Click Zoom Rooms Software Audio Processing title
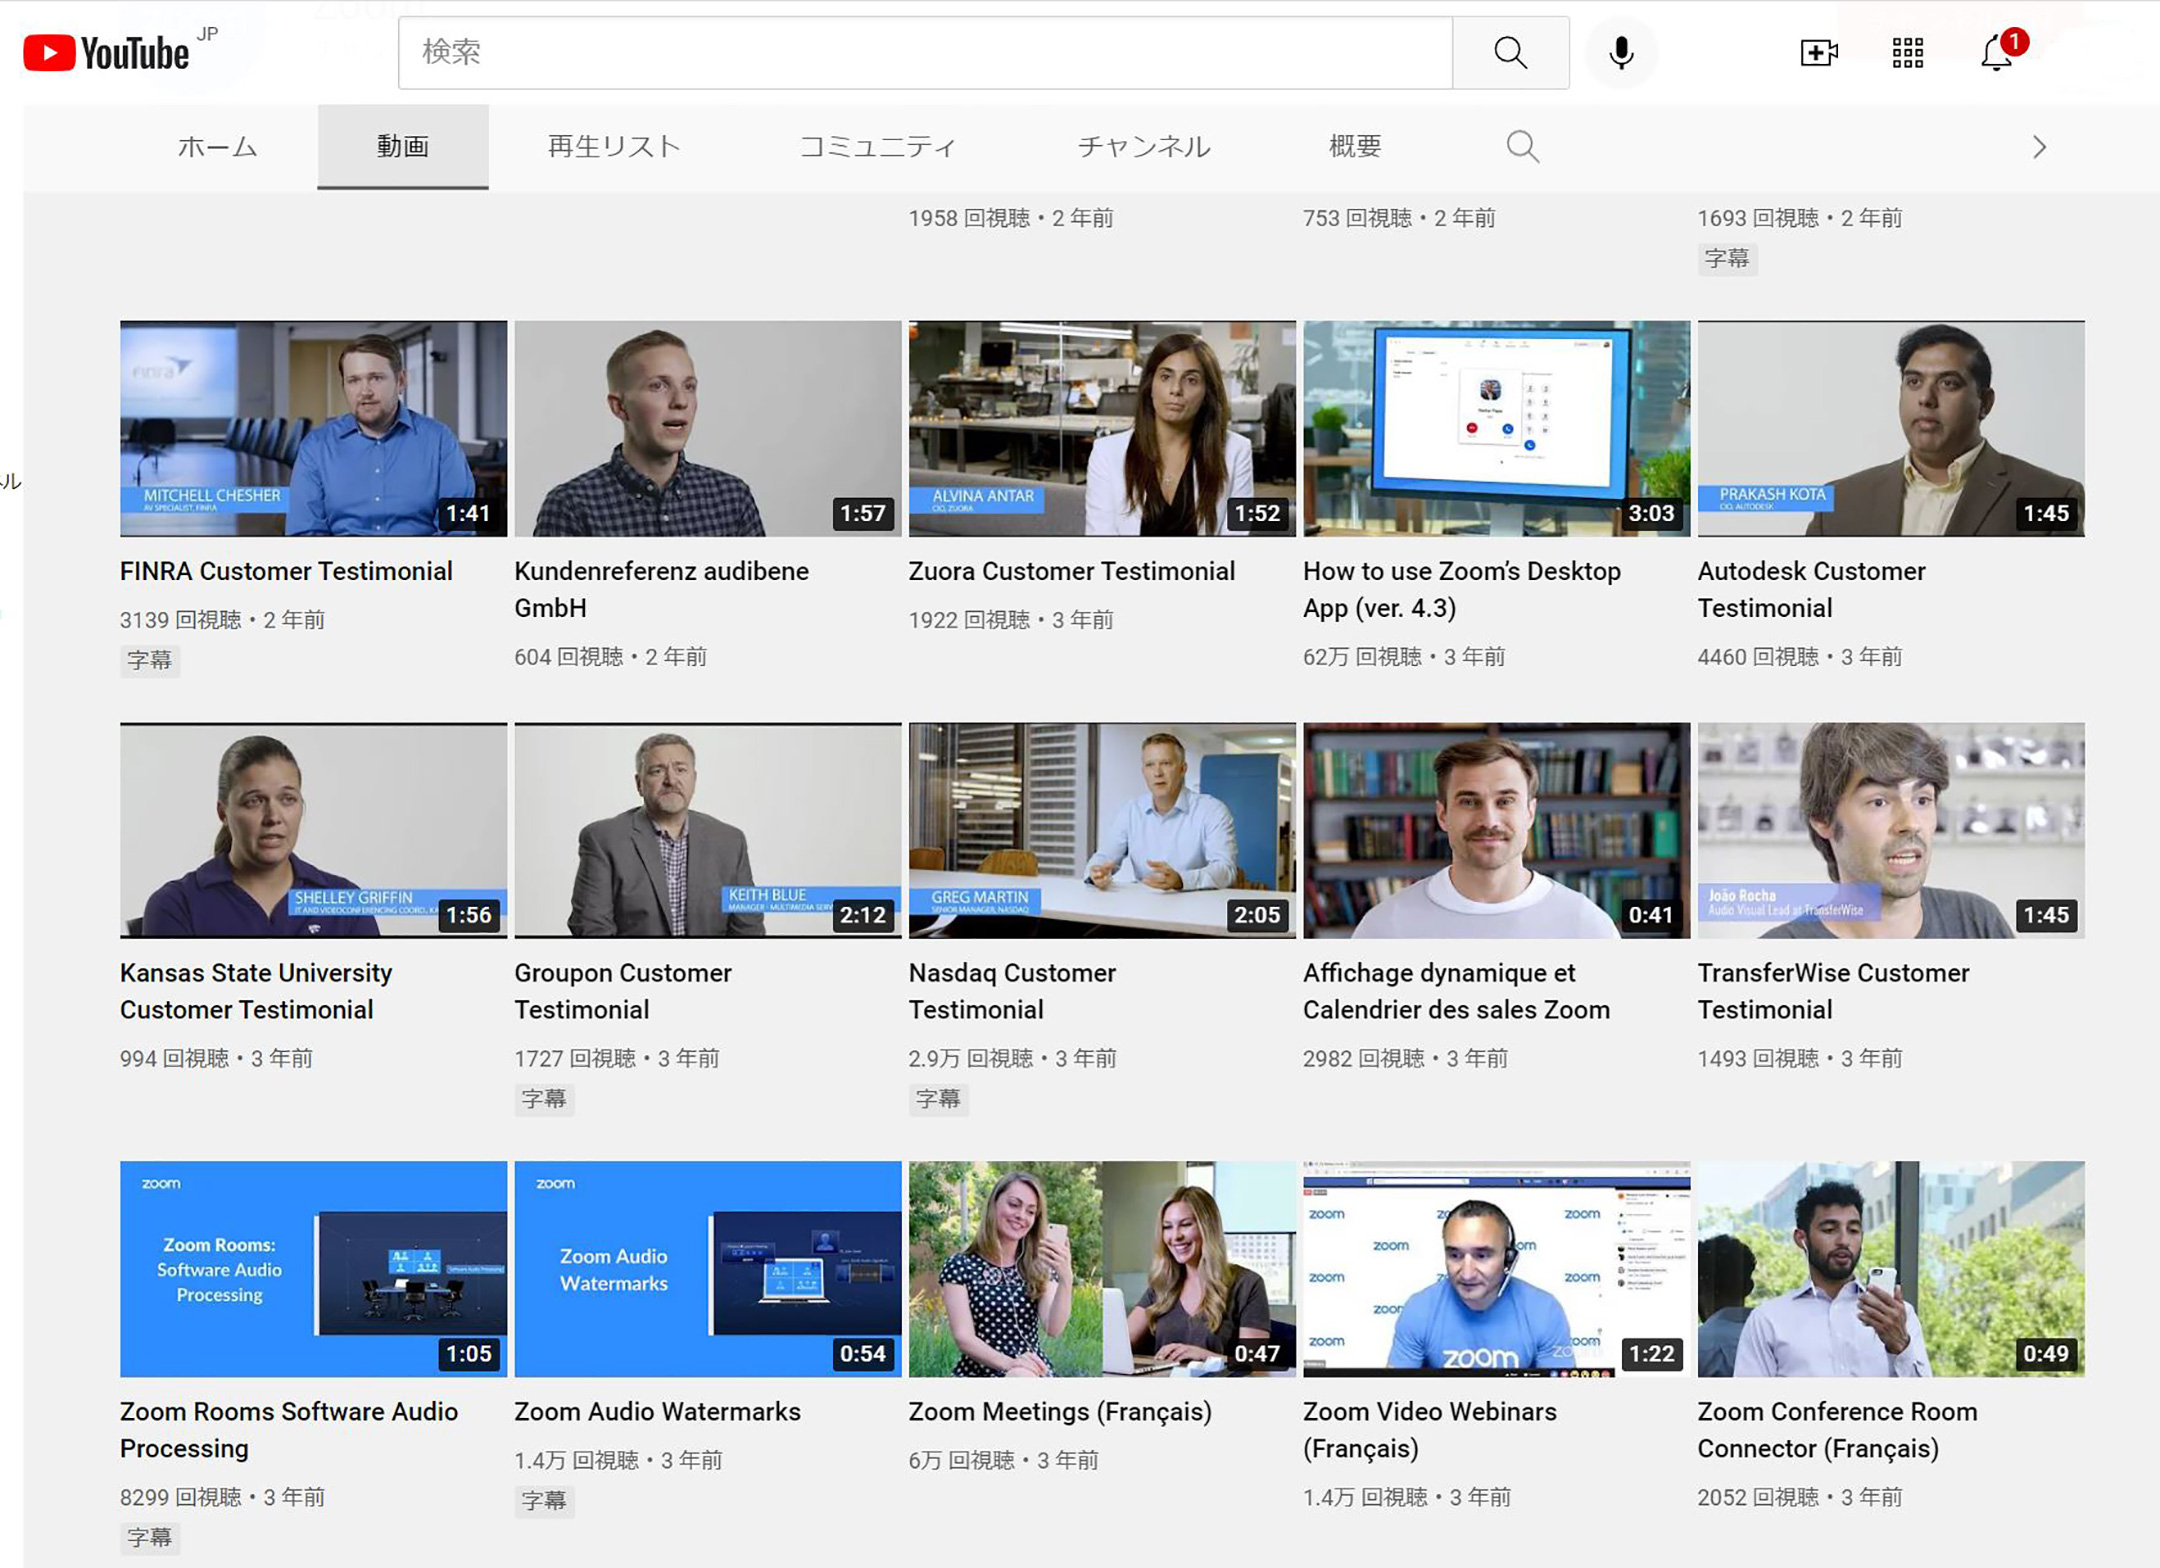Viewport: 2160px width, 1568px height. pos(289,1430)
